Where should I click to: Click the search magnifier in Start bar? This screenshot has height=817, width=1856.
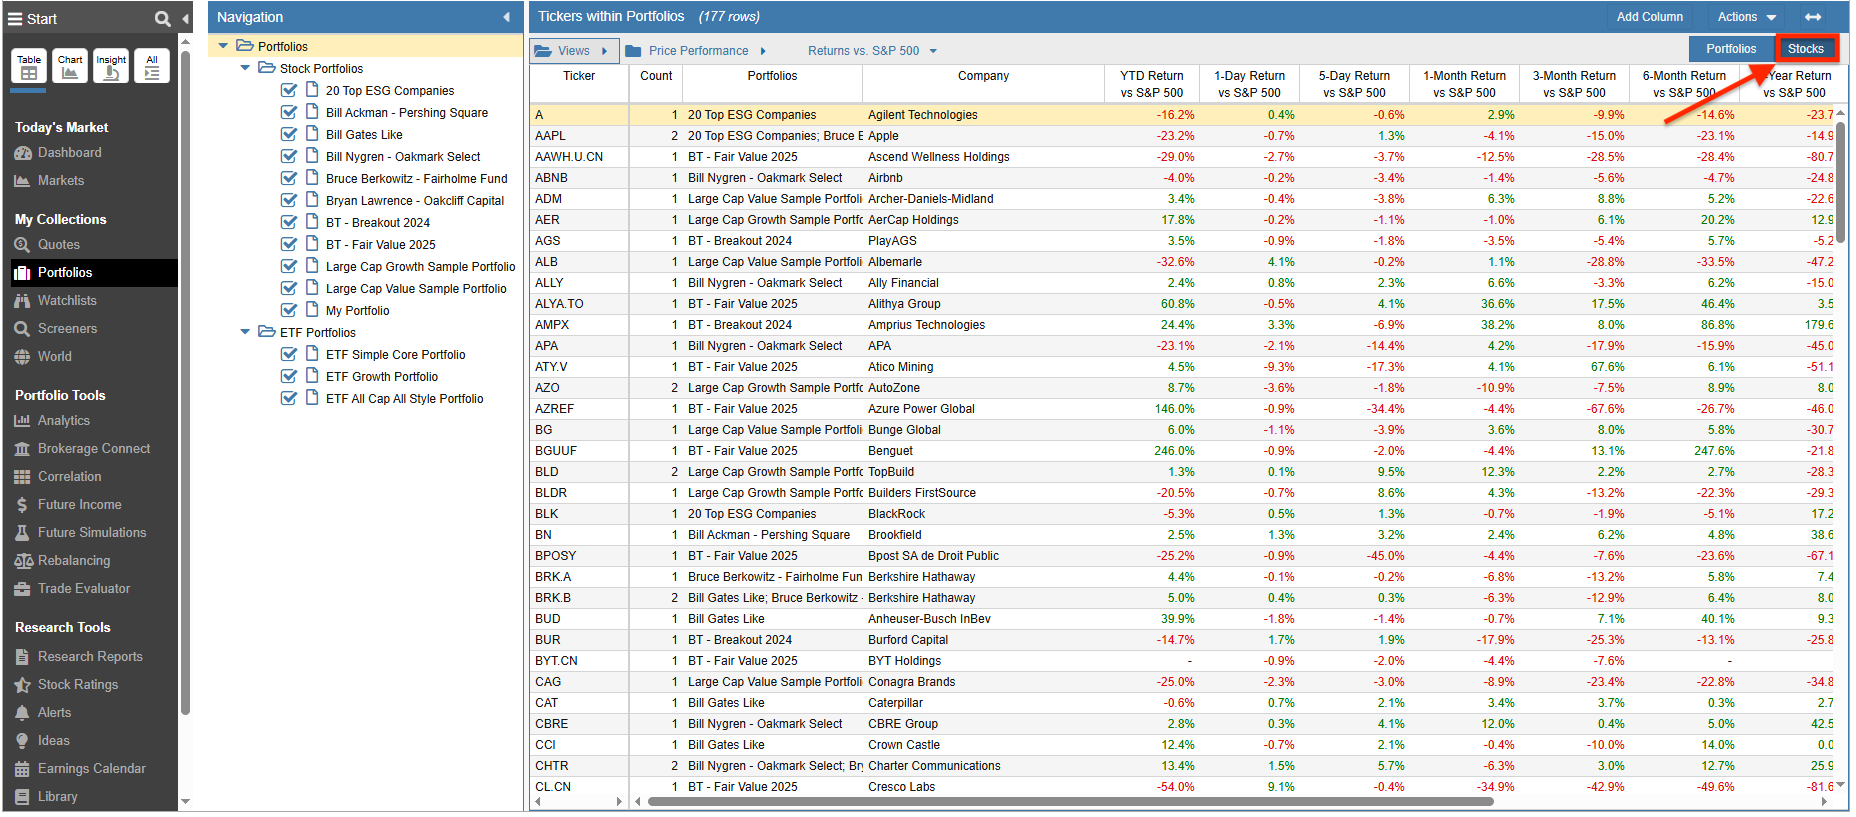pyautogui.click(x=162, y=19)
